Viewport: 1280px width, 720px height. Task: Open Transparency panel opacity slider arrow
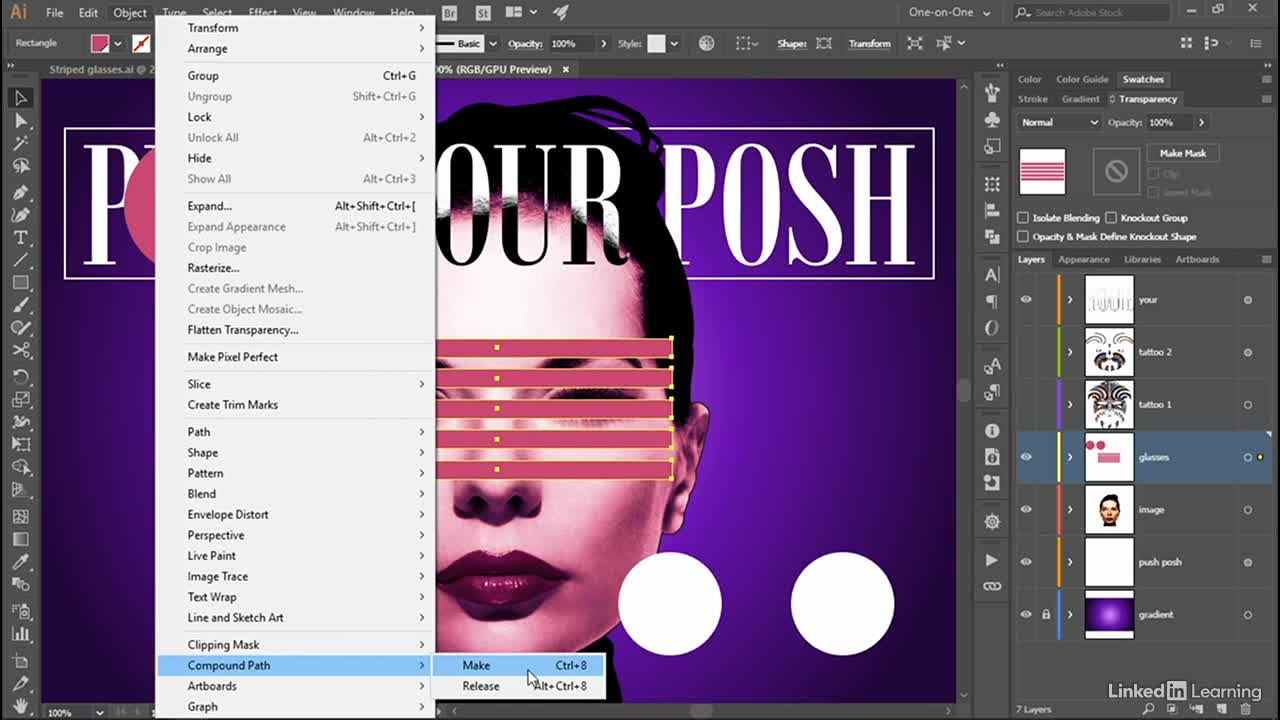click(x=1201, y=122)
